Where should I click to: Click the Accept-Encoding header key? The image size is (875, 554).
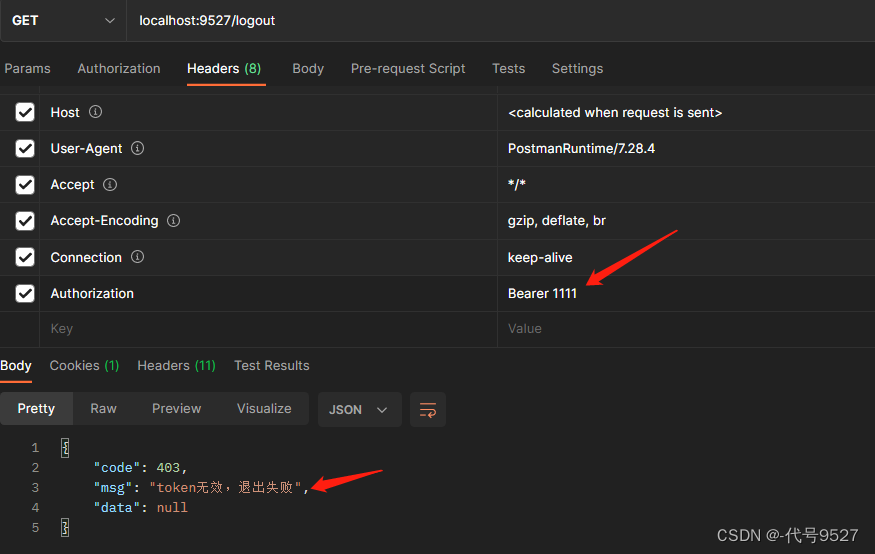coord(104,221)
